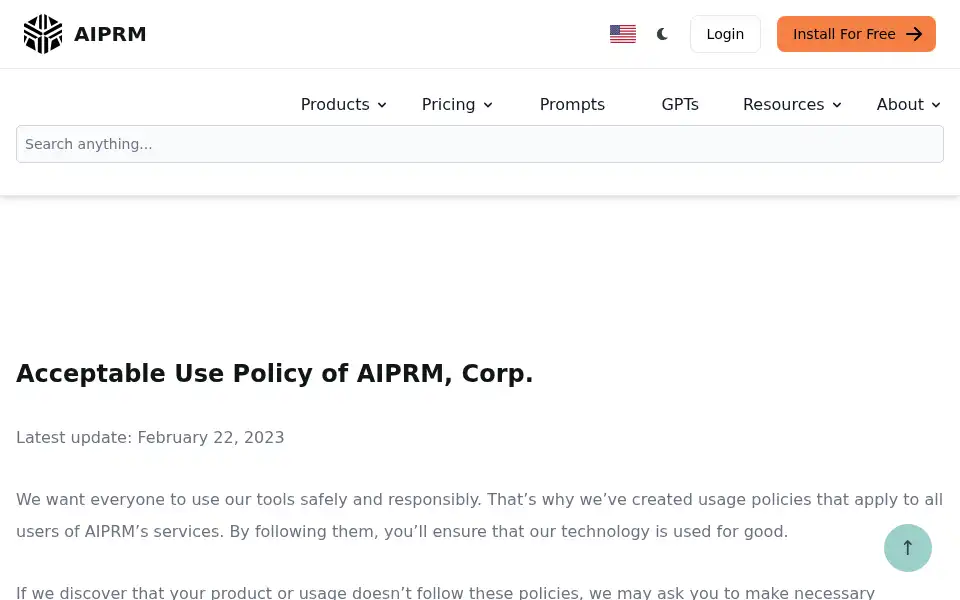Click the AIPRM brand name text
This screenshot has height=600, width=960.
(x=110, y=34)
